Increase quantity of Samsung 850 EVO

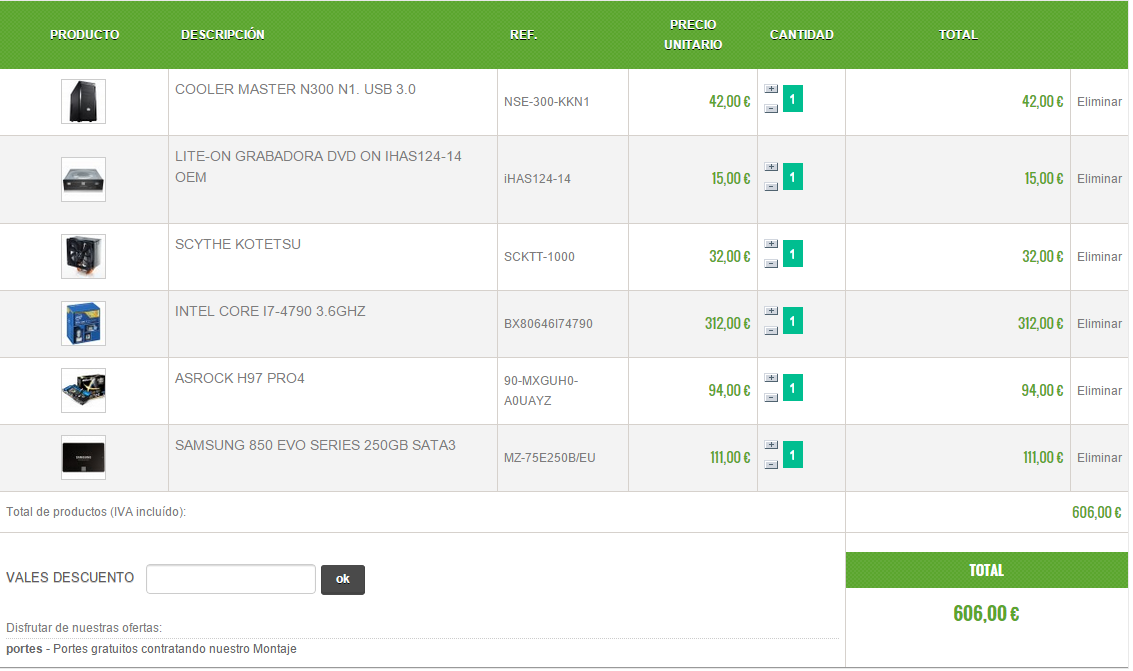771,446
